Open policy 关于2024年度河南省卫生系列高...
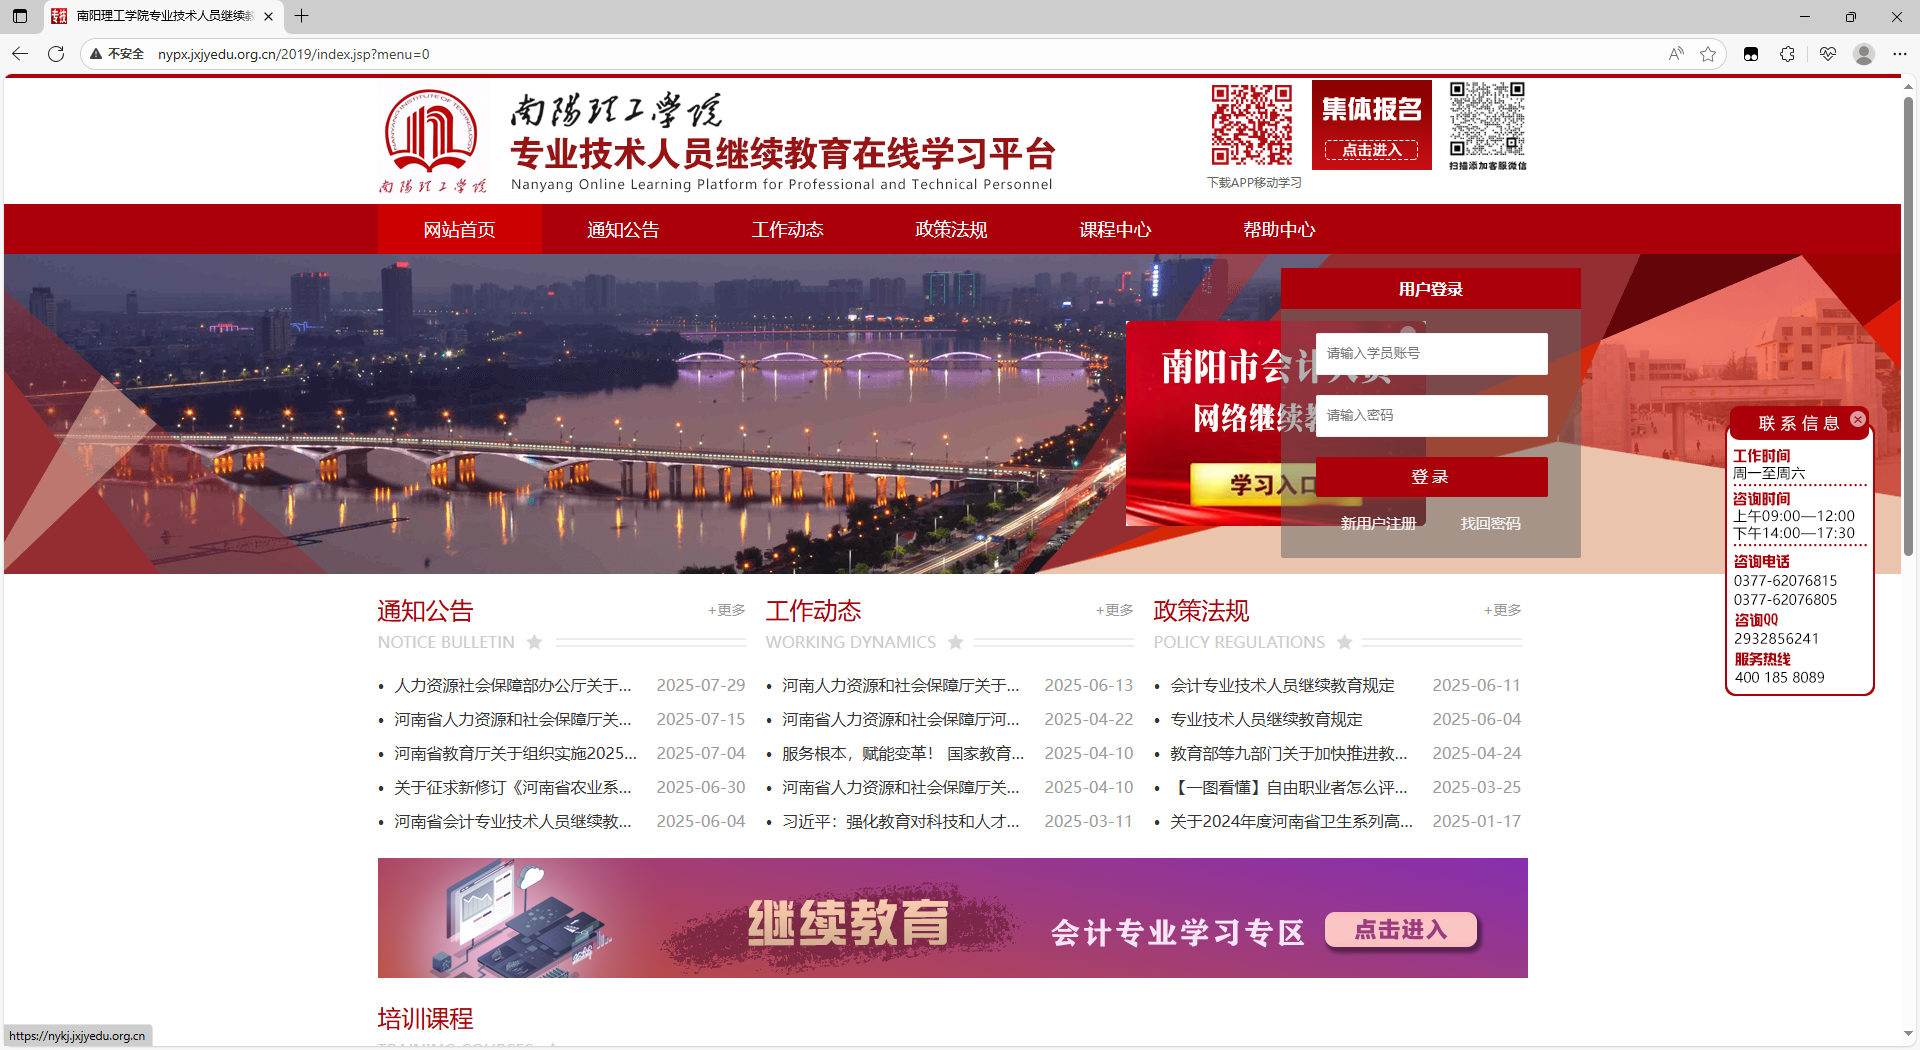Image resolution: width=1920 pixels, height=1050 pixels. click(x=1292, y=821)
